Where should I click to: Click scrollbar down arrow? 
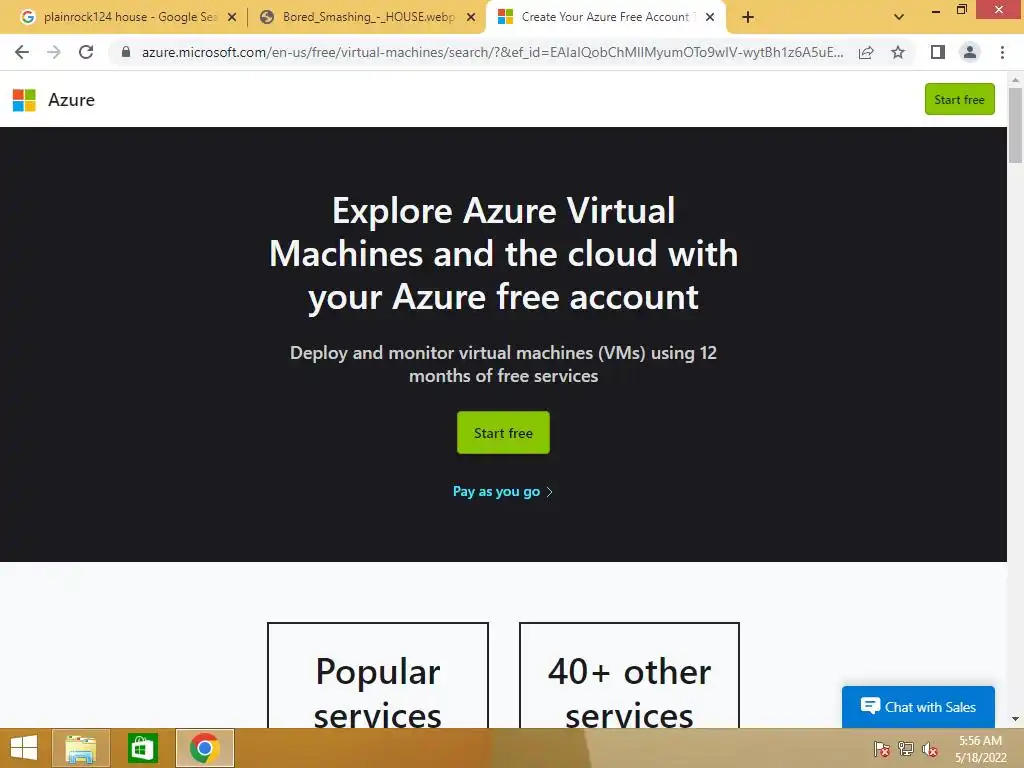(x=1015, y=719)
